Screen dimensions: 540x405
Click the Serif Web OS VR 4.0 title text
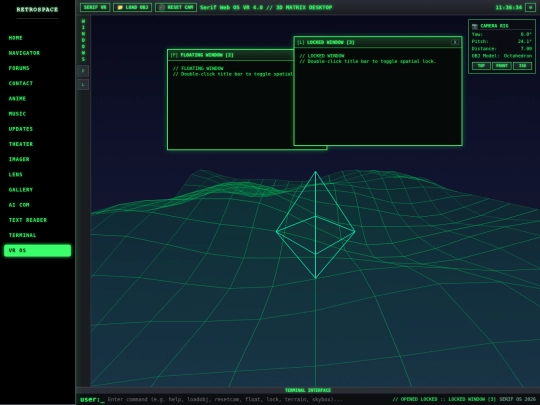click(266, 7)
